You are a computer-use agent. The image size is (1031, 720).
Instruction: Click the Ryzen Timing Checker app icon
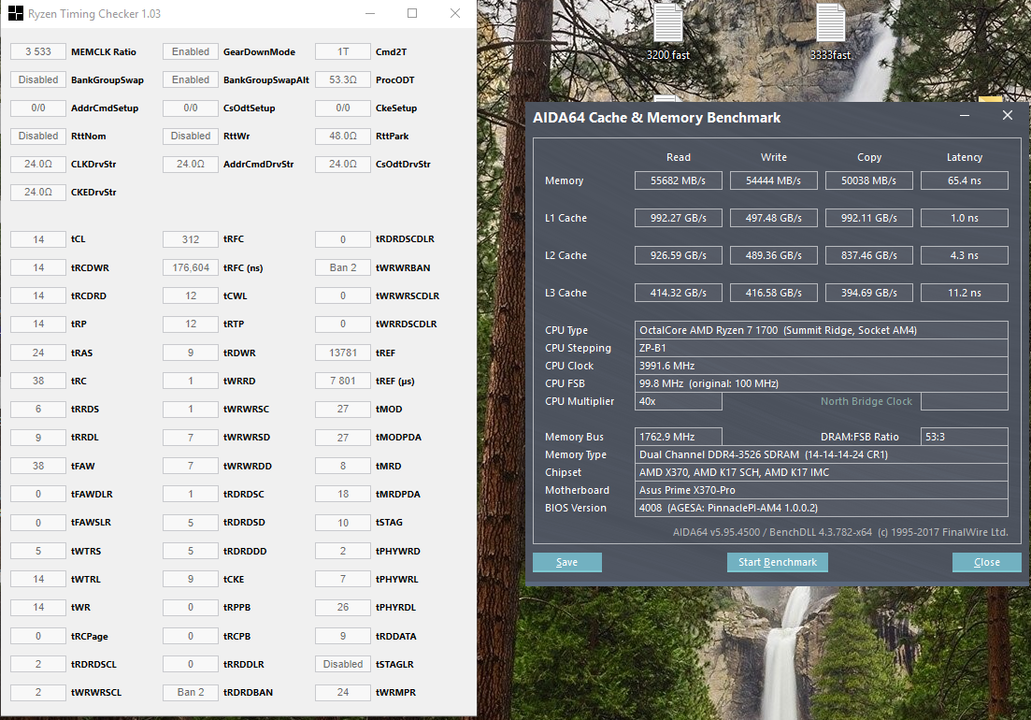16,13
